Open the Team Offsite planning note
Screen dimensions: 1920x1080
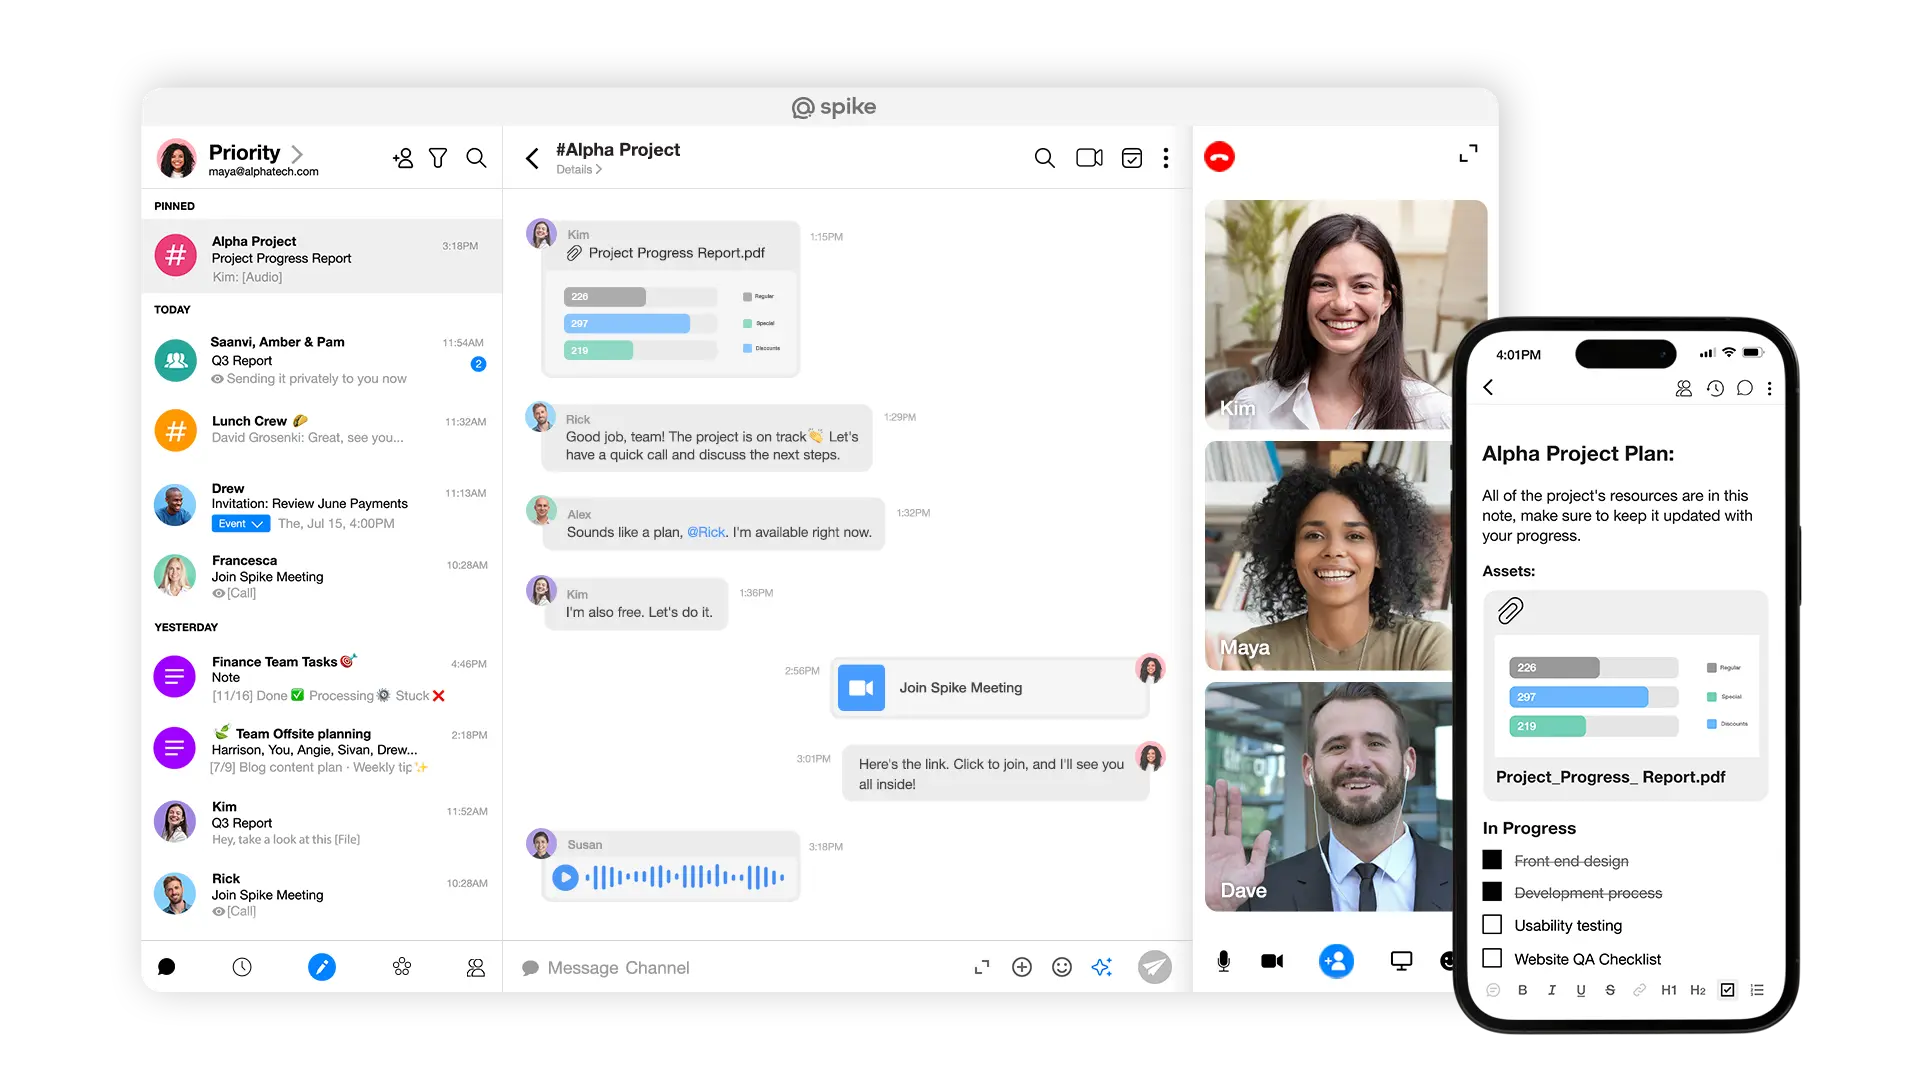tap(321, 750)
